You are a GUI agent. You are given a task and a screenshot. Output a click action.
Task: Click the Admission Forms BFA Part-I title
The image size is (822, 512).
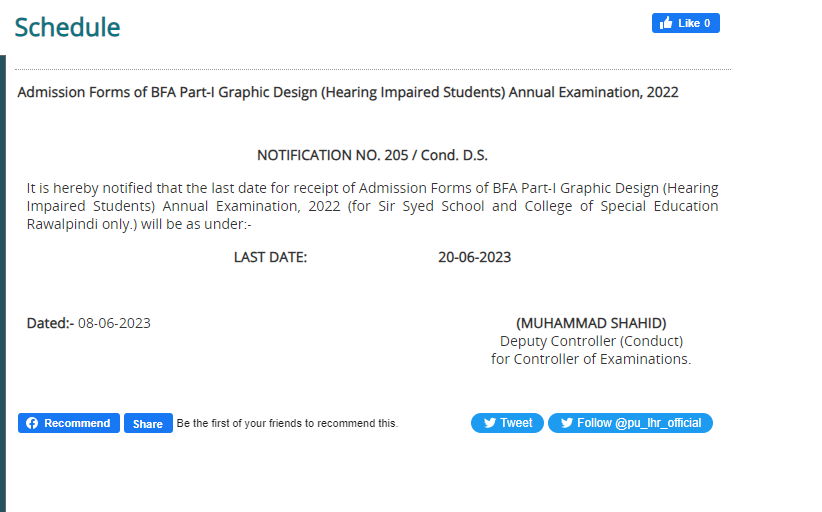point(348,92)
